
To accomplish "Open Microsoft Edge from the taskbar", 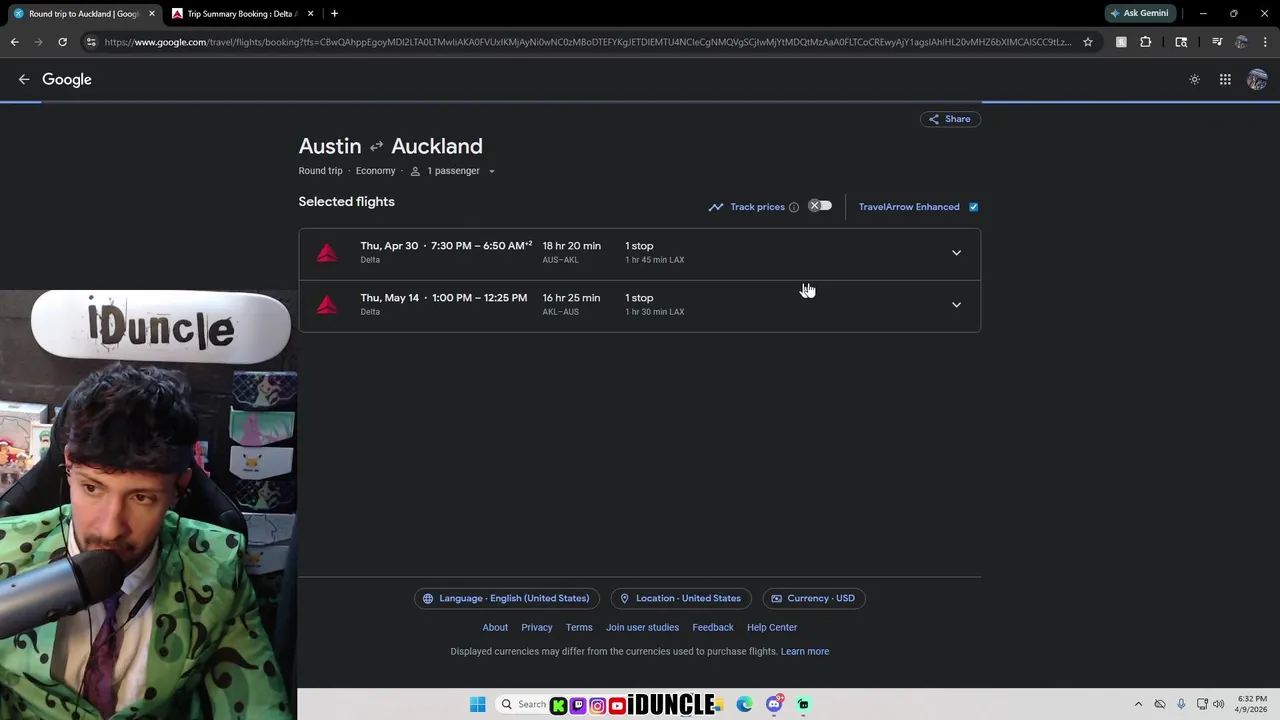I will pos(744,705).
